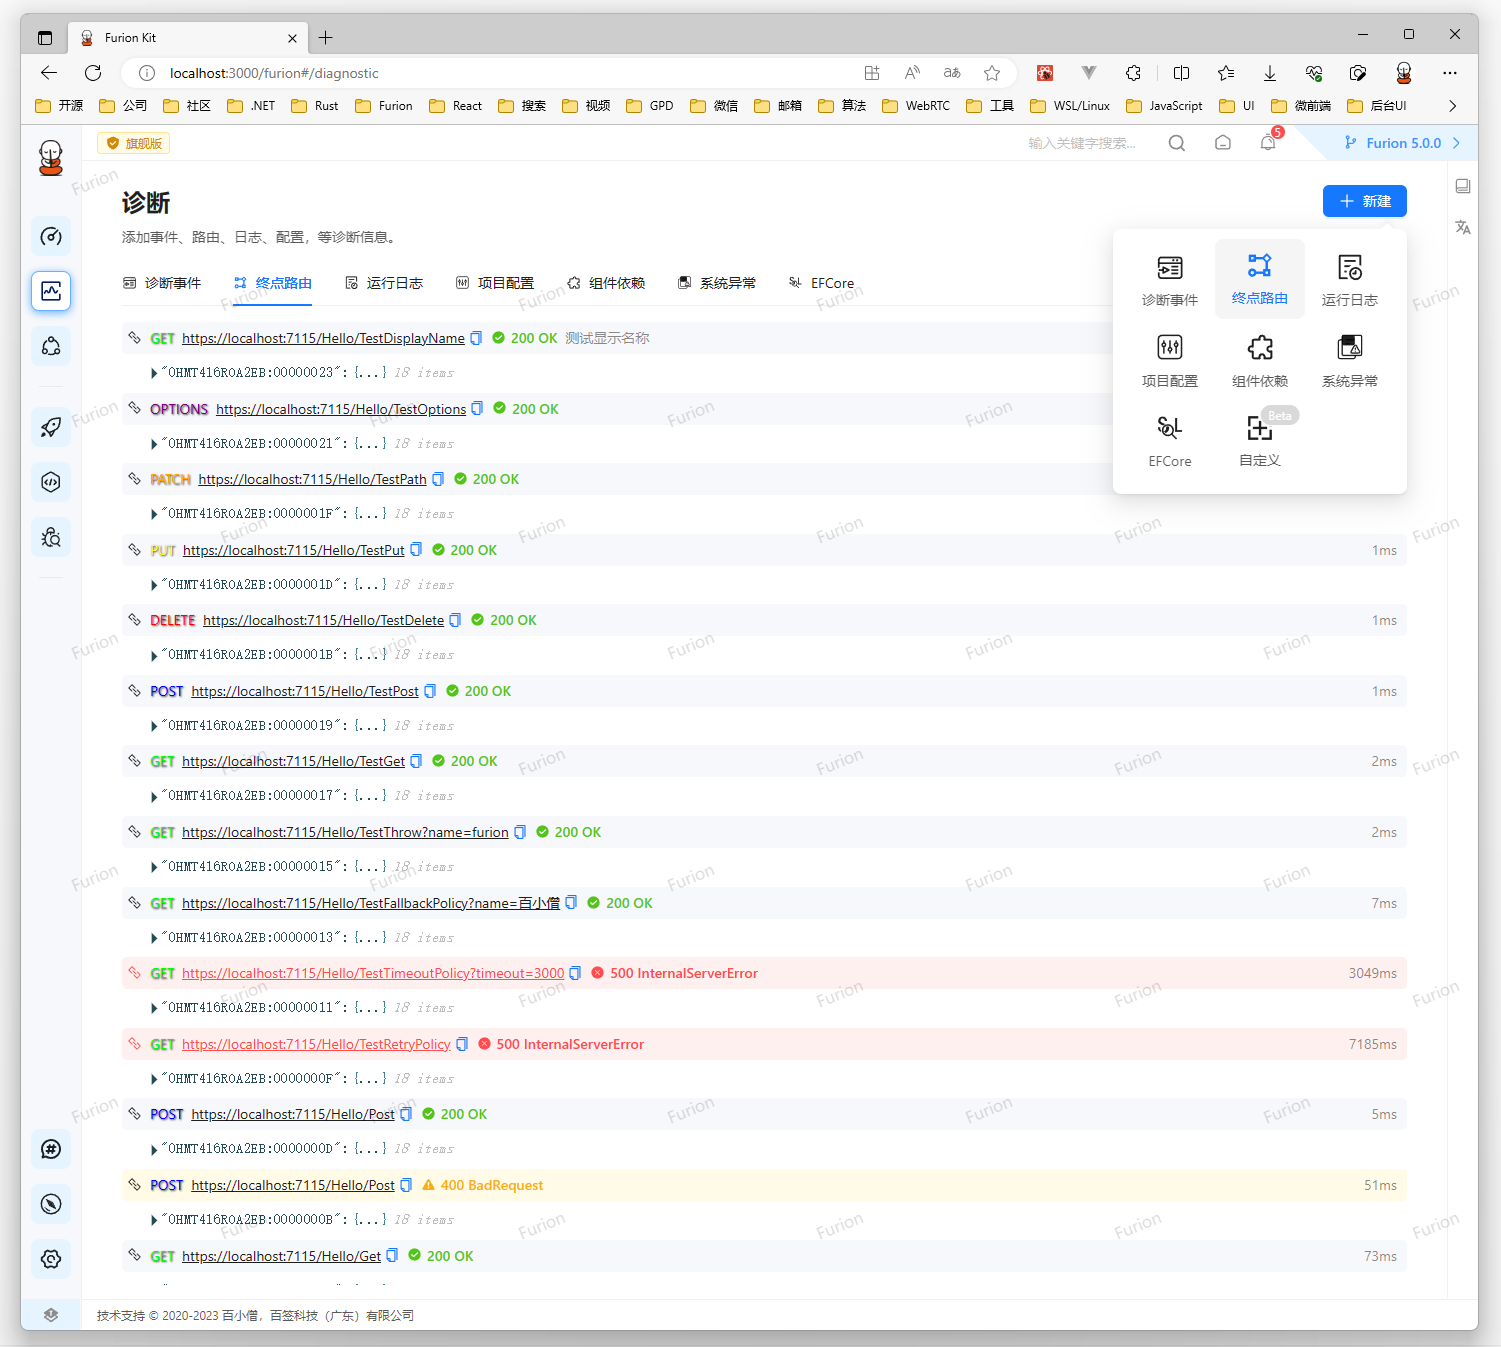Open the rocket launch sidebar icon

51,427
